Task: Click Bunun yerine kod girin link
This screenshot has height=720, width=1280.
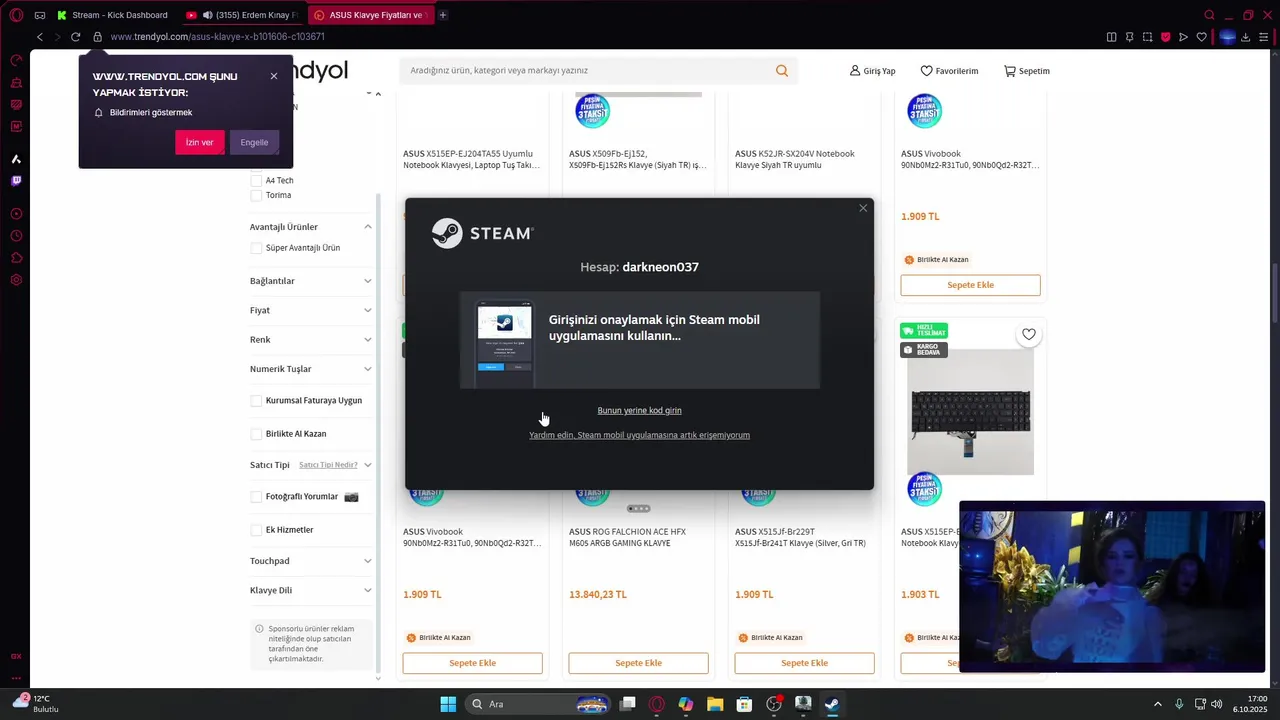Action: [639, 411]
